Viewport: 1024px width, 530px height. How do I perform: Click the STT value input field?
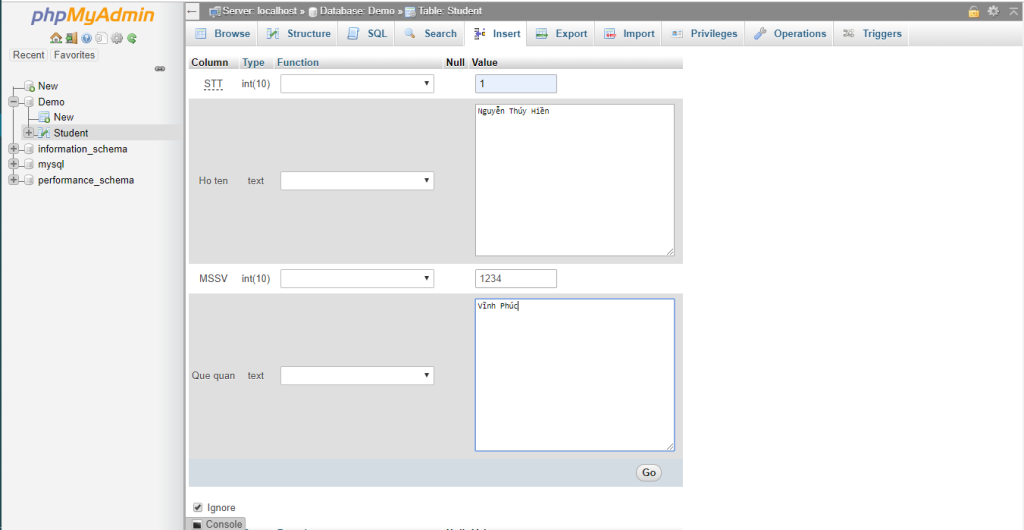point(516,84)
